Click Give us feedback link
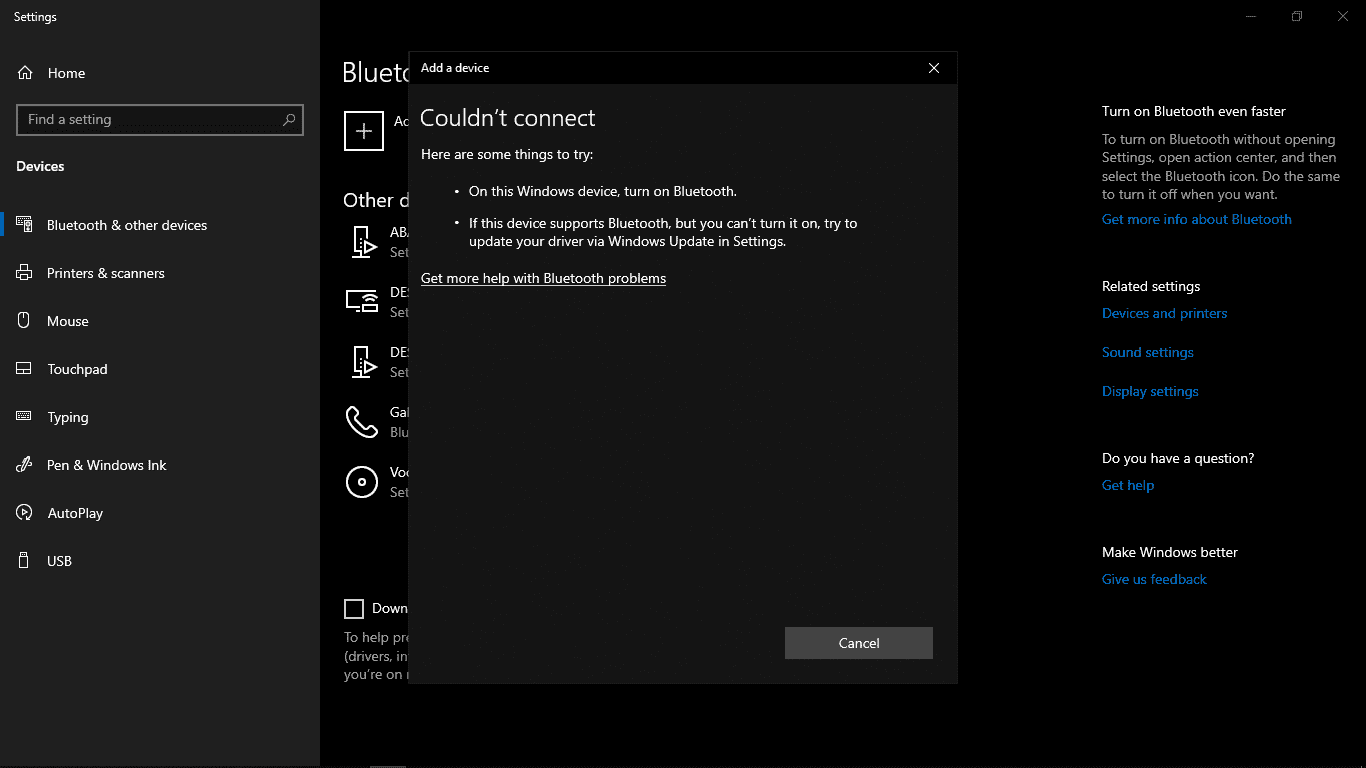This screenshot has height=768, width=1366. click(x=1154, y=579)
